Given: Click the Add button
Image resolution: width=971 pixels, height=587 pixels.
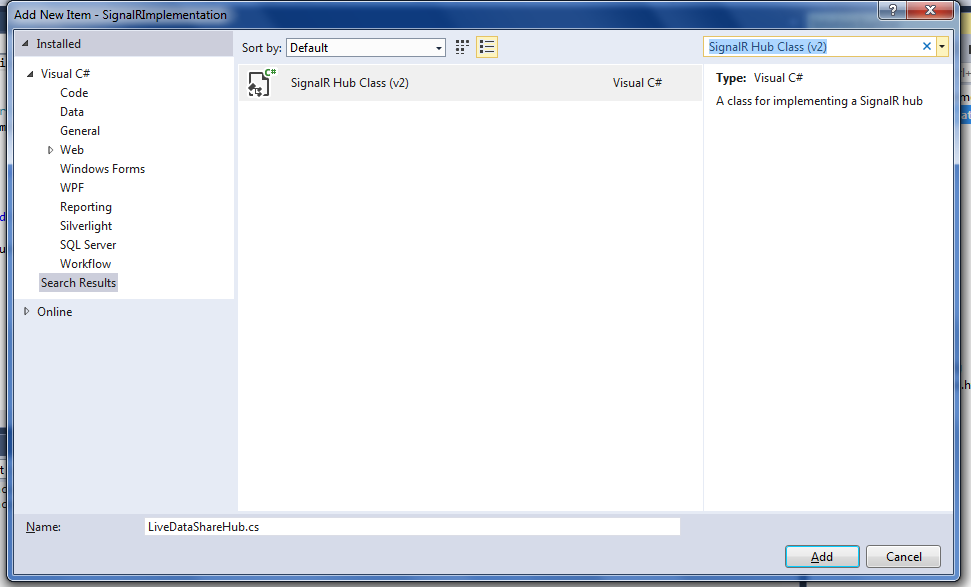Looking at the screenshot, I should [x=822, y=557].
